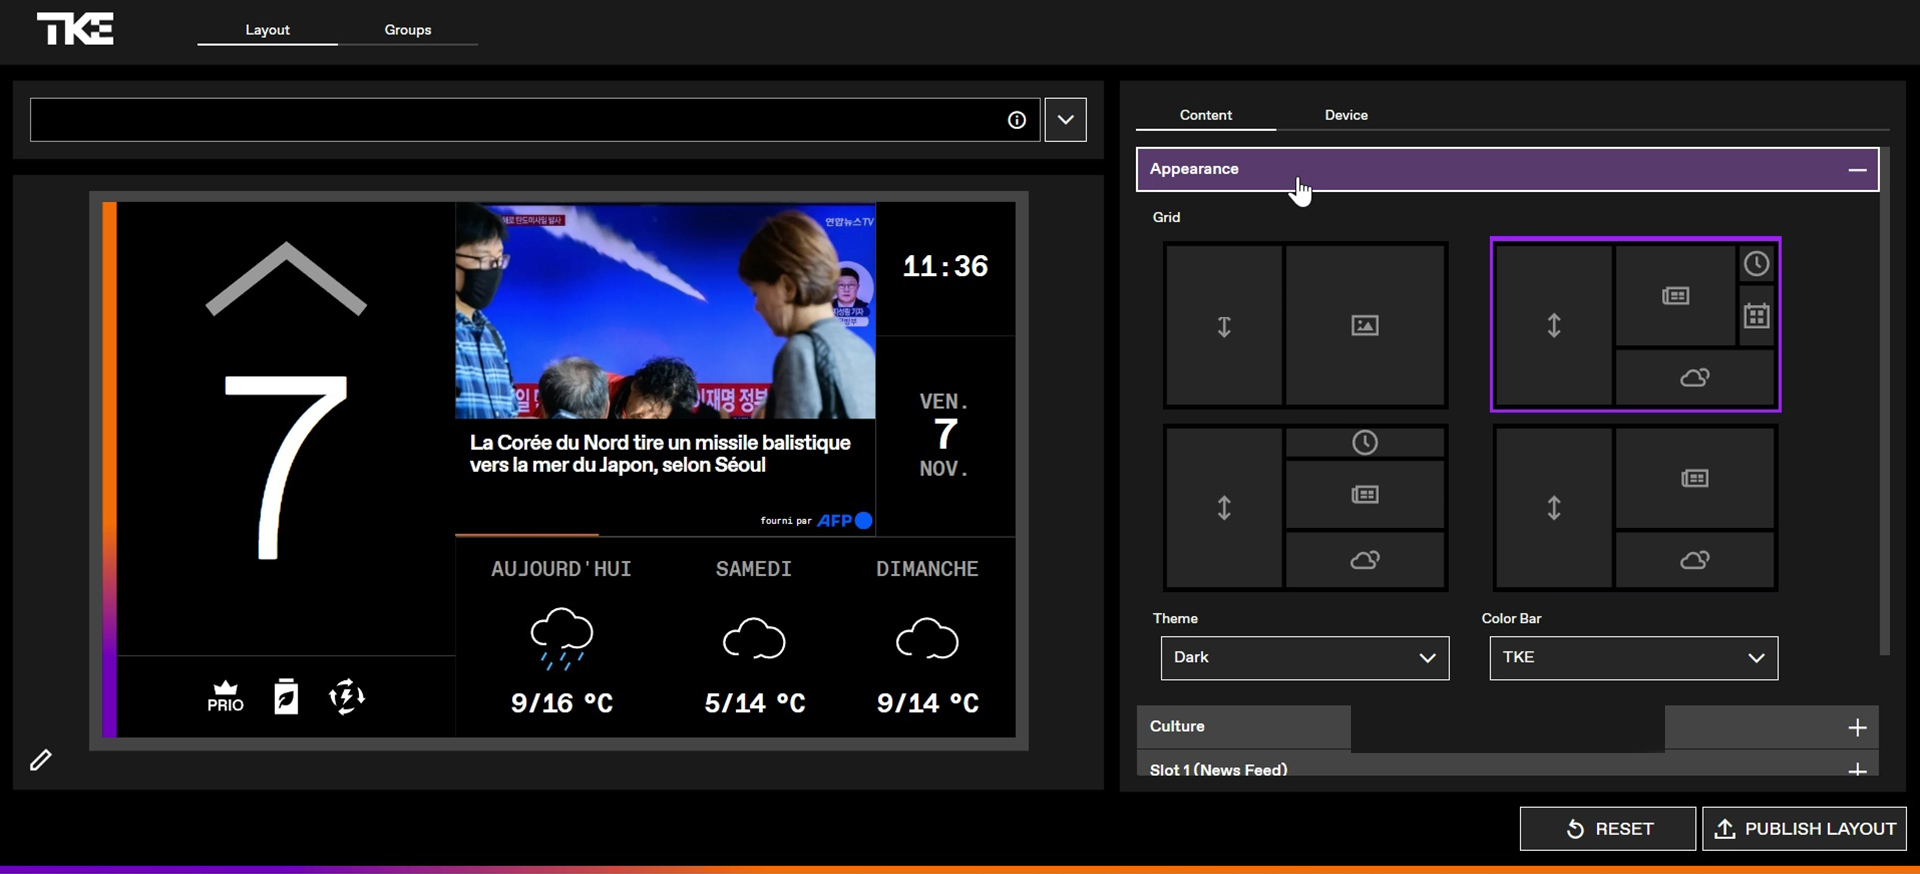This screenshot has width=1920, height=874.
Task: Switch to the Device tab
Action: click(x=1346, y=115)
